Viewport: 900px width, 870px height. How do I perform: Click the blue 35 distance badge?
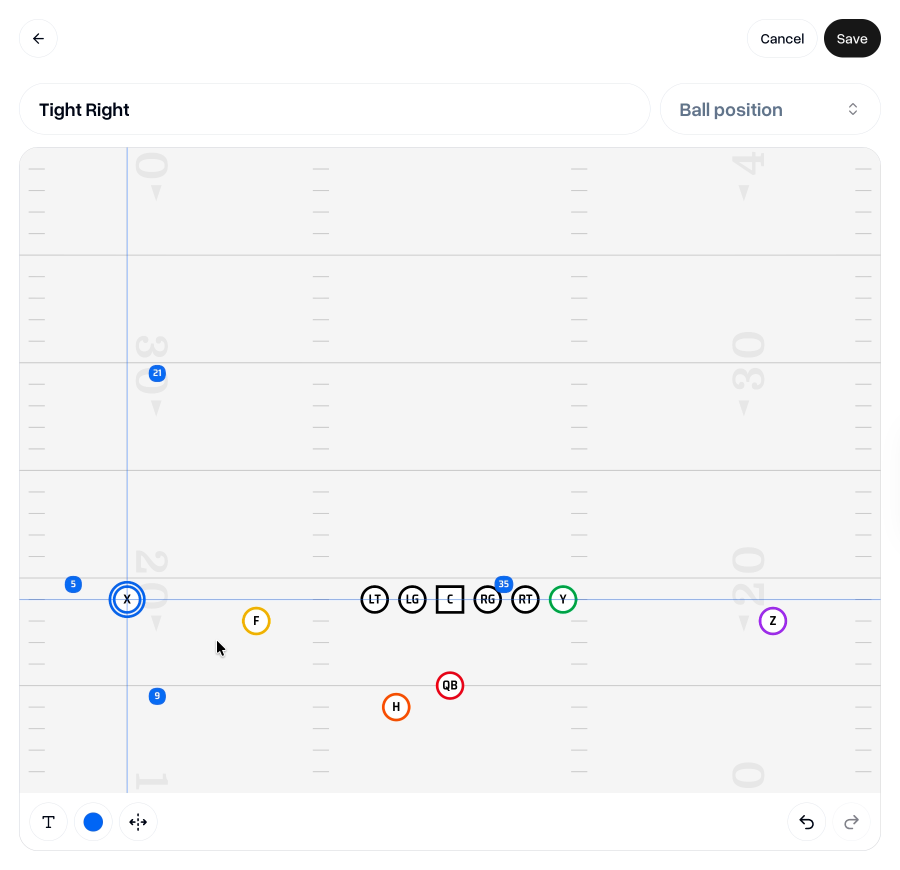point(504,584)
